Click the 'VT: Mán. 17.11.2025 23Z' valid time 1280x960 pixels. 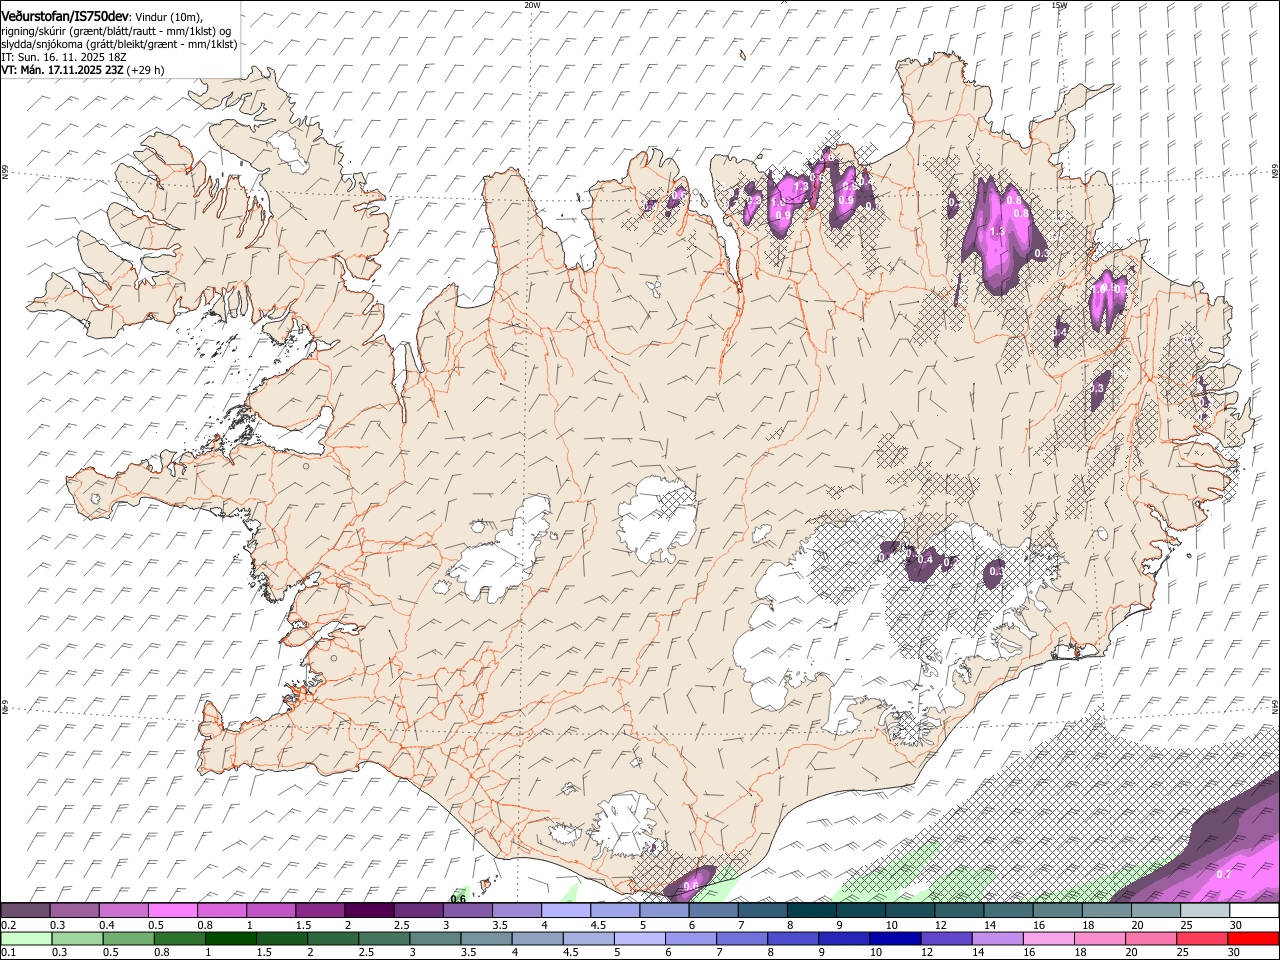[62, 70]
